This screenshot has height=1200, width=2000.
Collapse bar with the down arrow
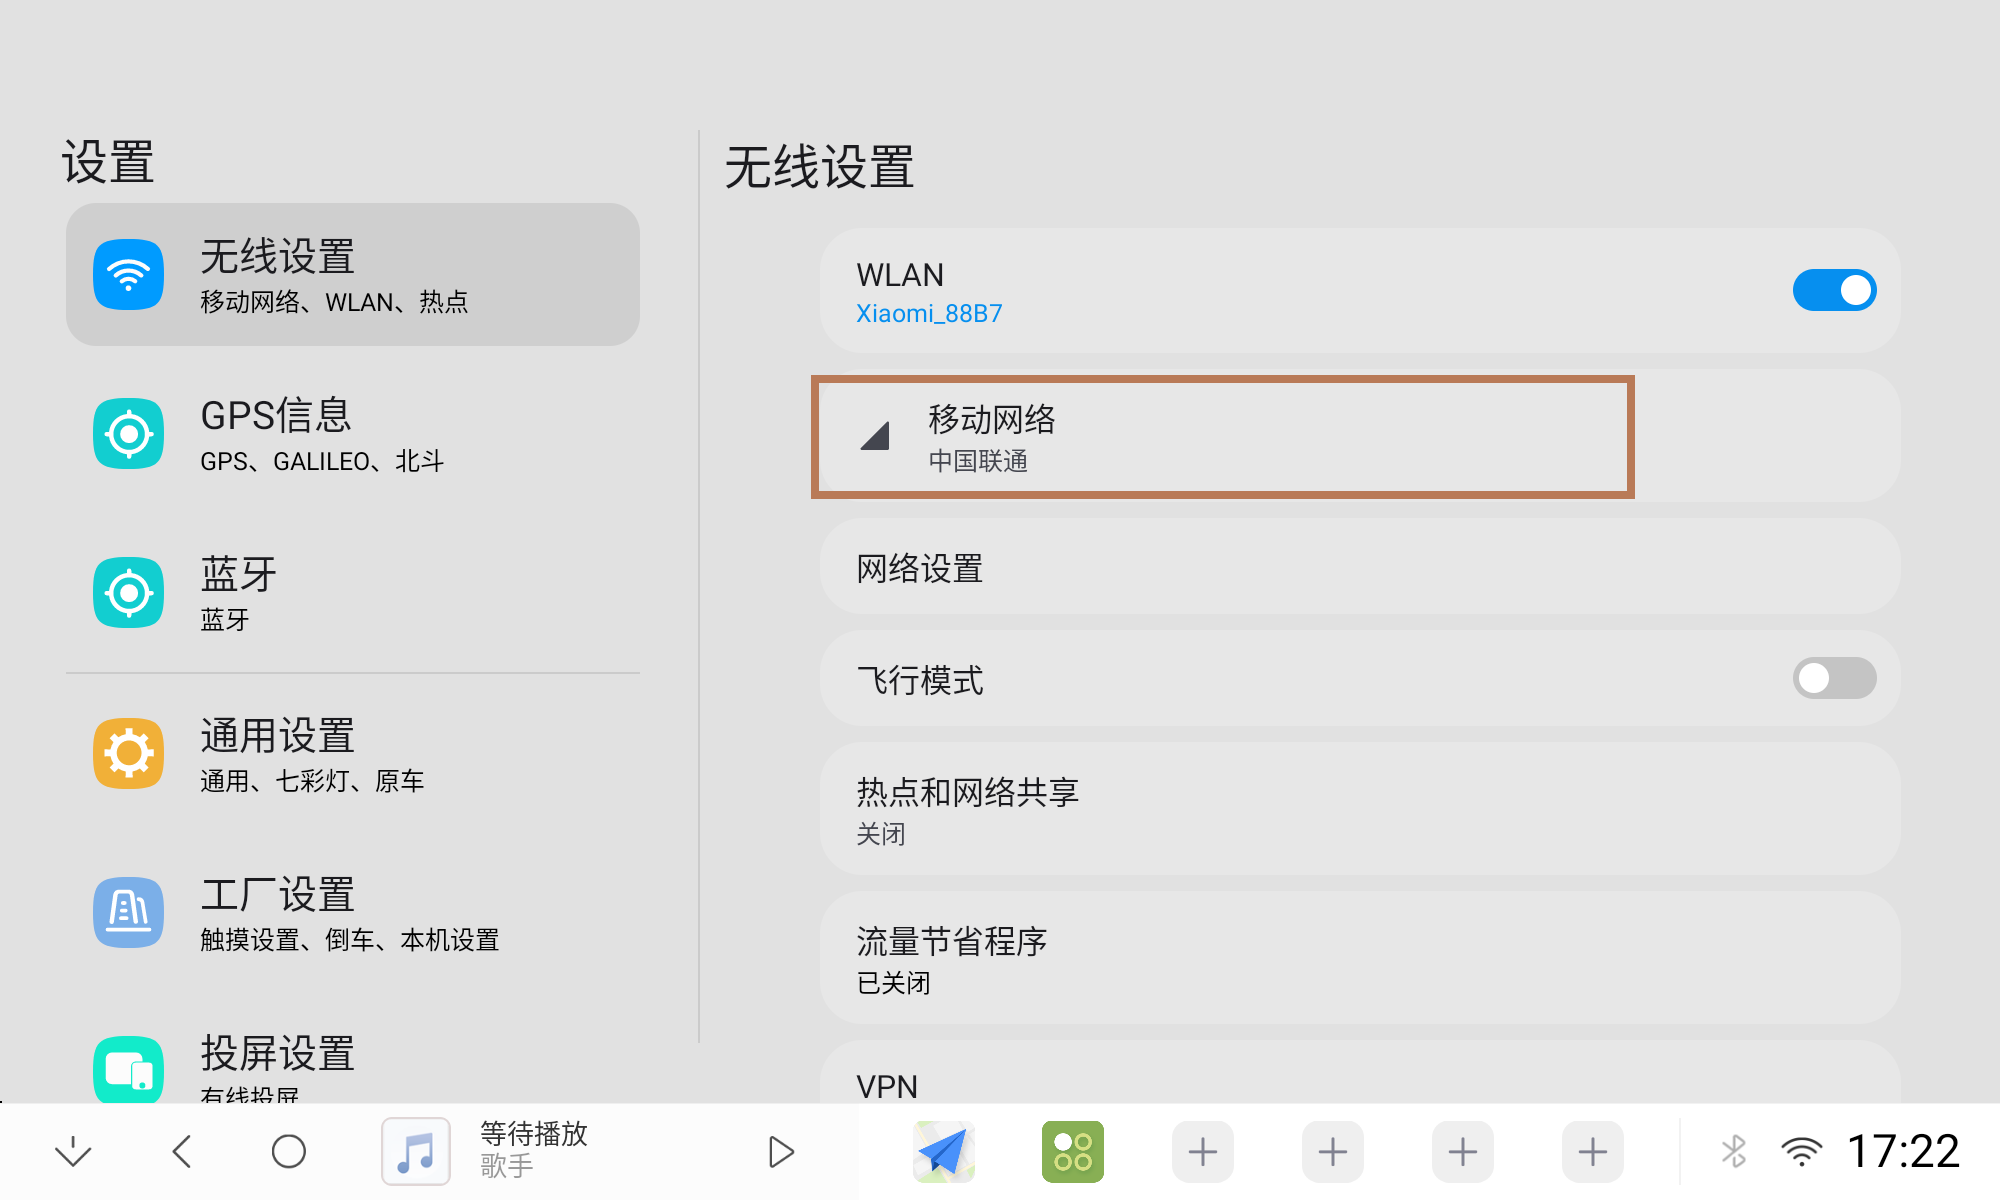coord(73,1151)
